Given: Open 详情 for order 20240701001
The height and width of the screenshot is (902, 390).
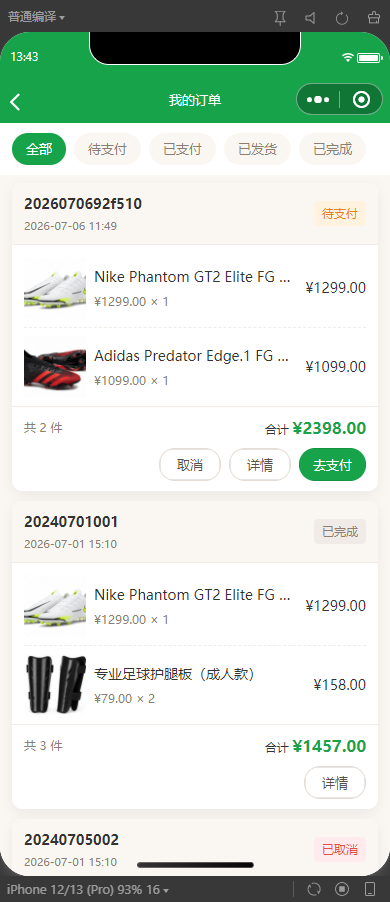Looking at the screenshot, I should 335,783.
